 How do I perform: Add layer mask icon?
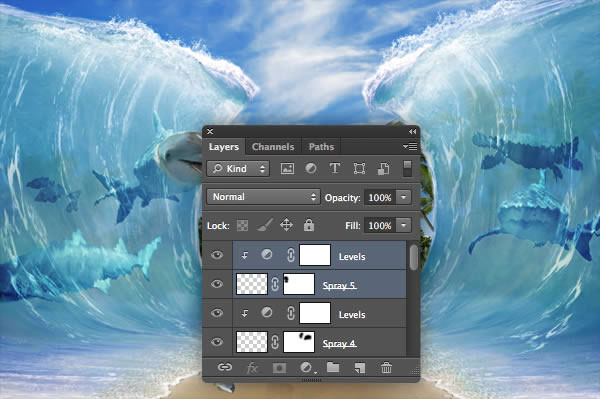(x=279, y=368)
